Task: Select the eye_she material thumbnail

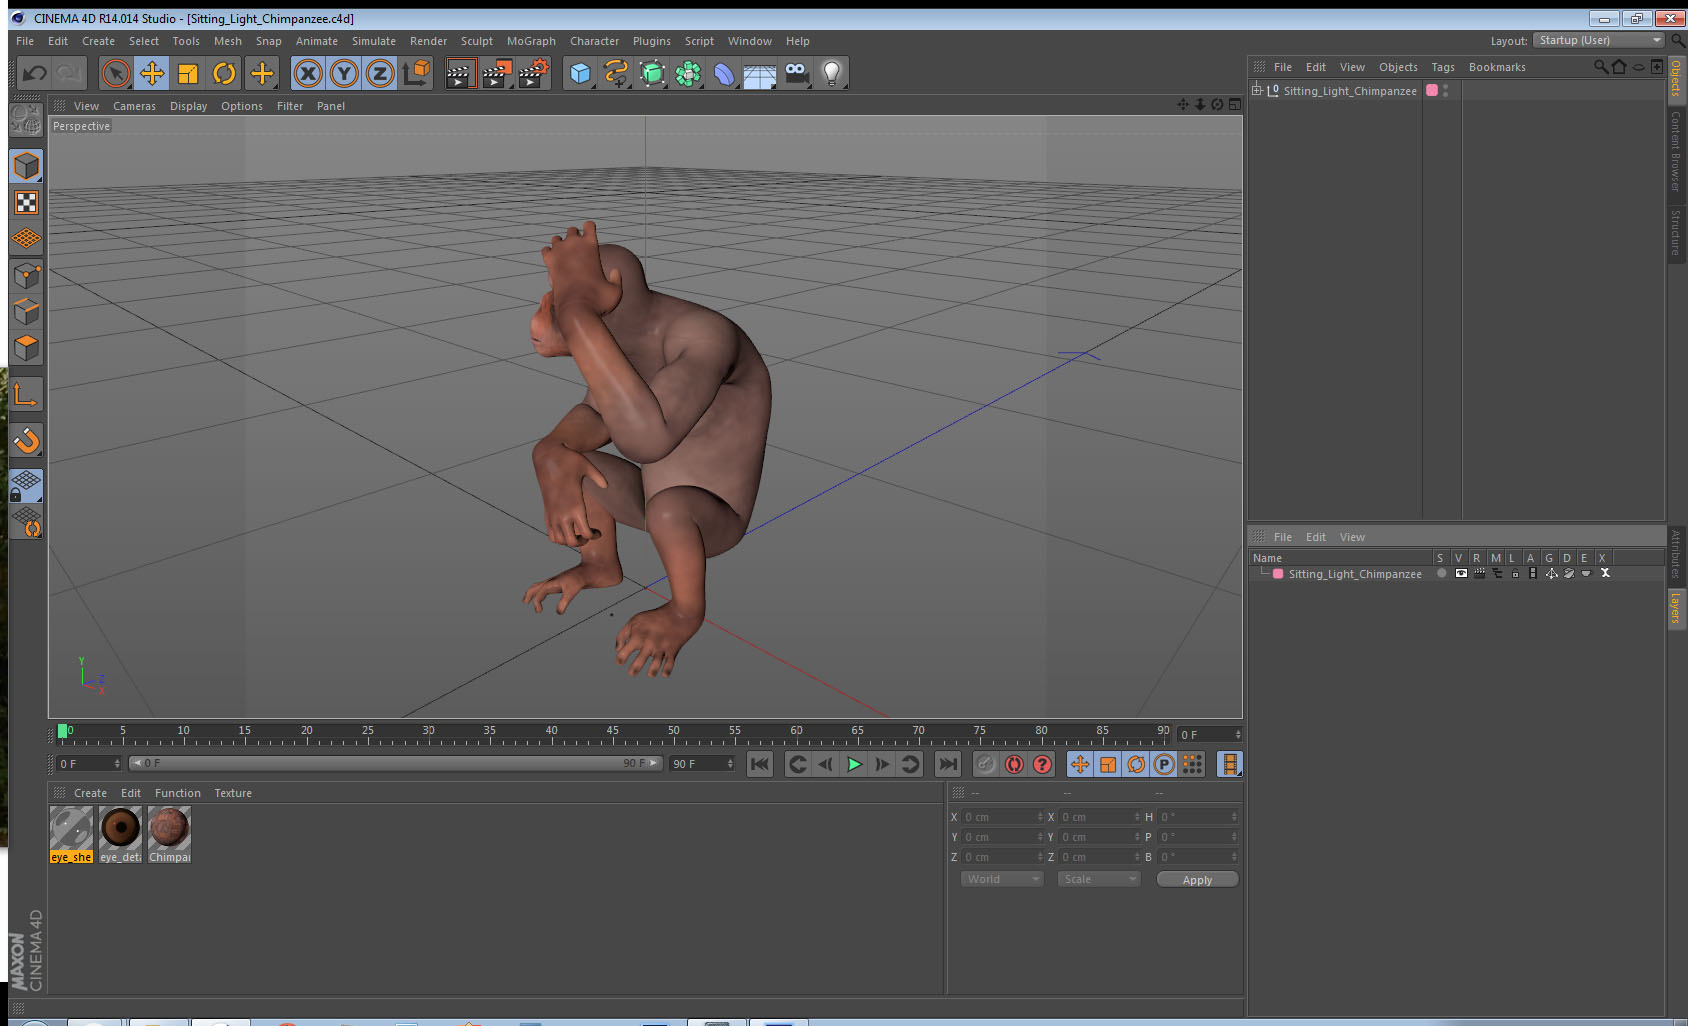Action: pyautogui.click(x=71, y=835)
